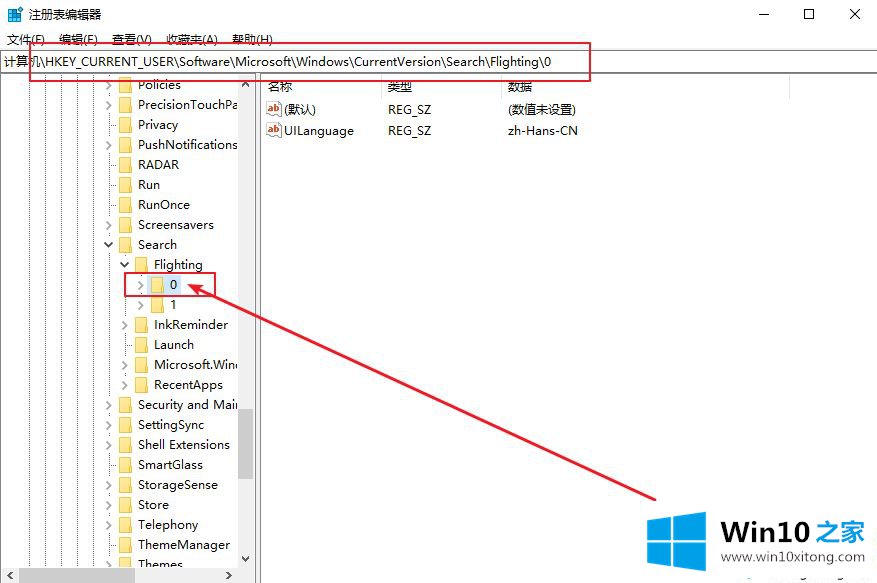Expand the PushNotifications key
Screen dimensions: 877x583
[x=109, y=145]
